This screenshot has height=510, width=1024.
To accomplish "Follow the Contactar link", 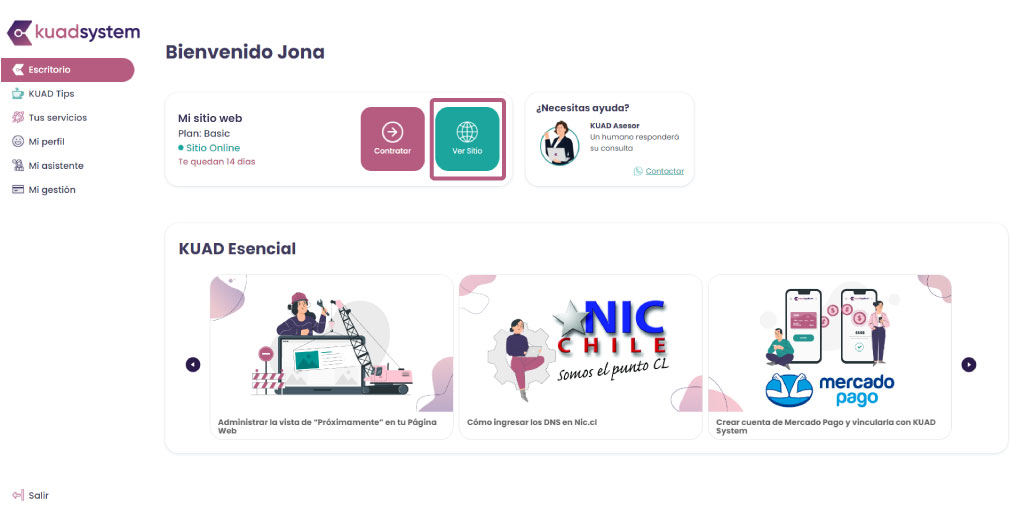I will [665, 171].
